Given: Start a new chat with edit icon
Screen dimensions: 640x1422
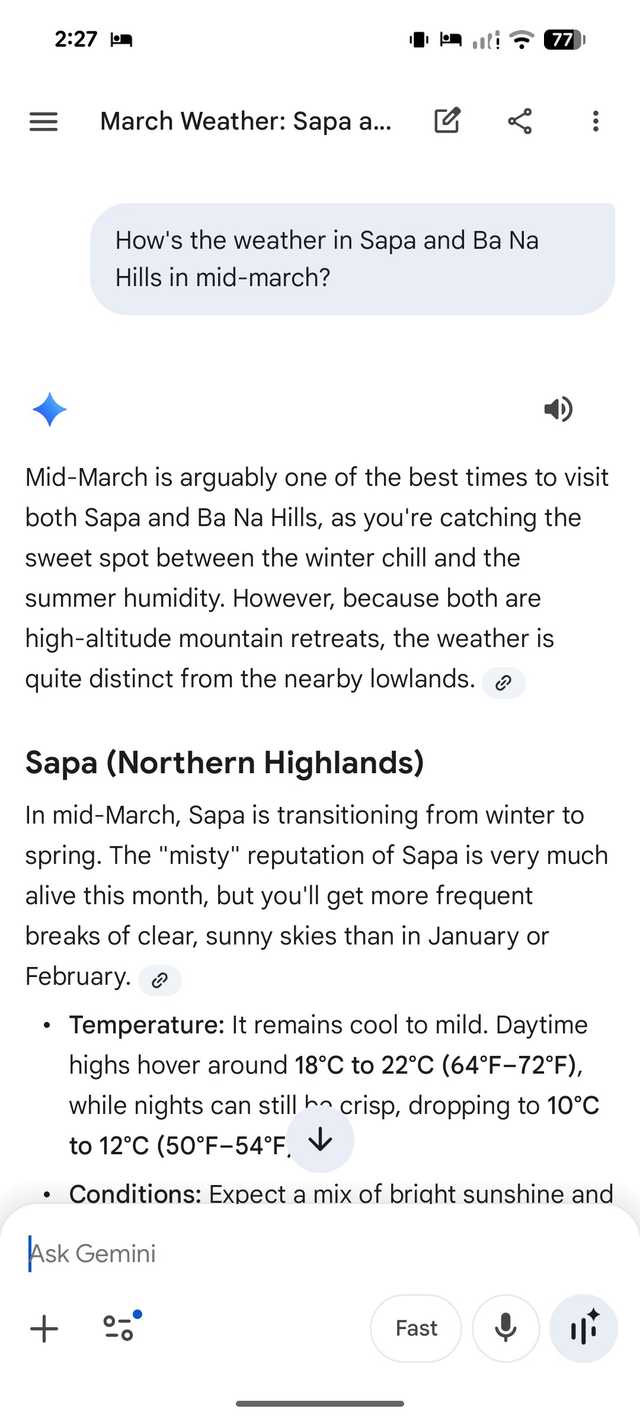Looking at the screenshot, I should tap(447, 122).
